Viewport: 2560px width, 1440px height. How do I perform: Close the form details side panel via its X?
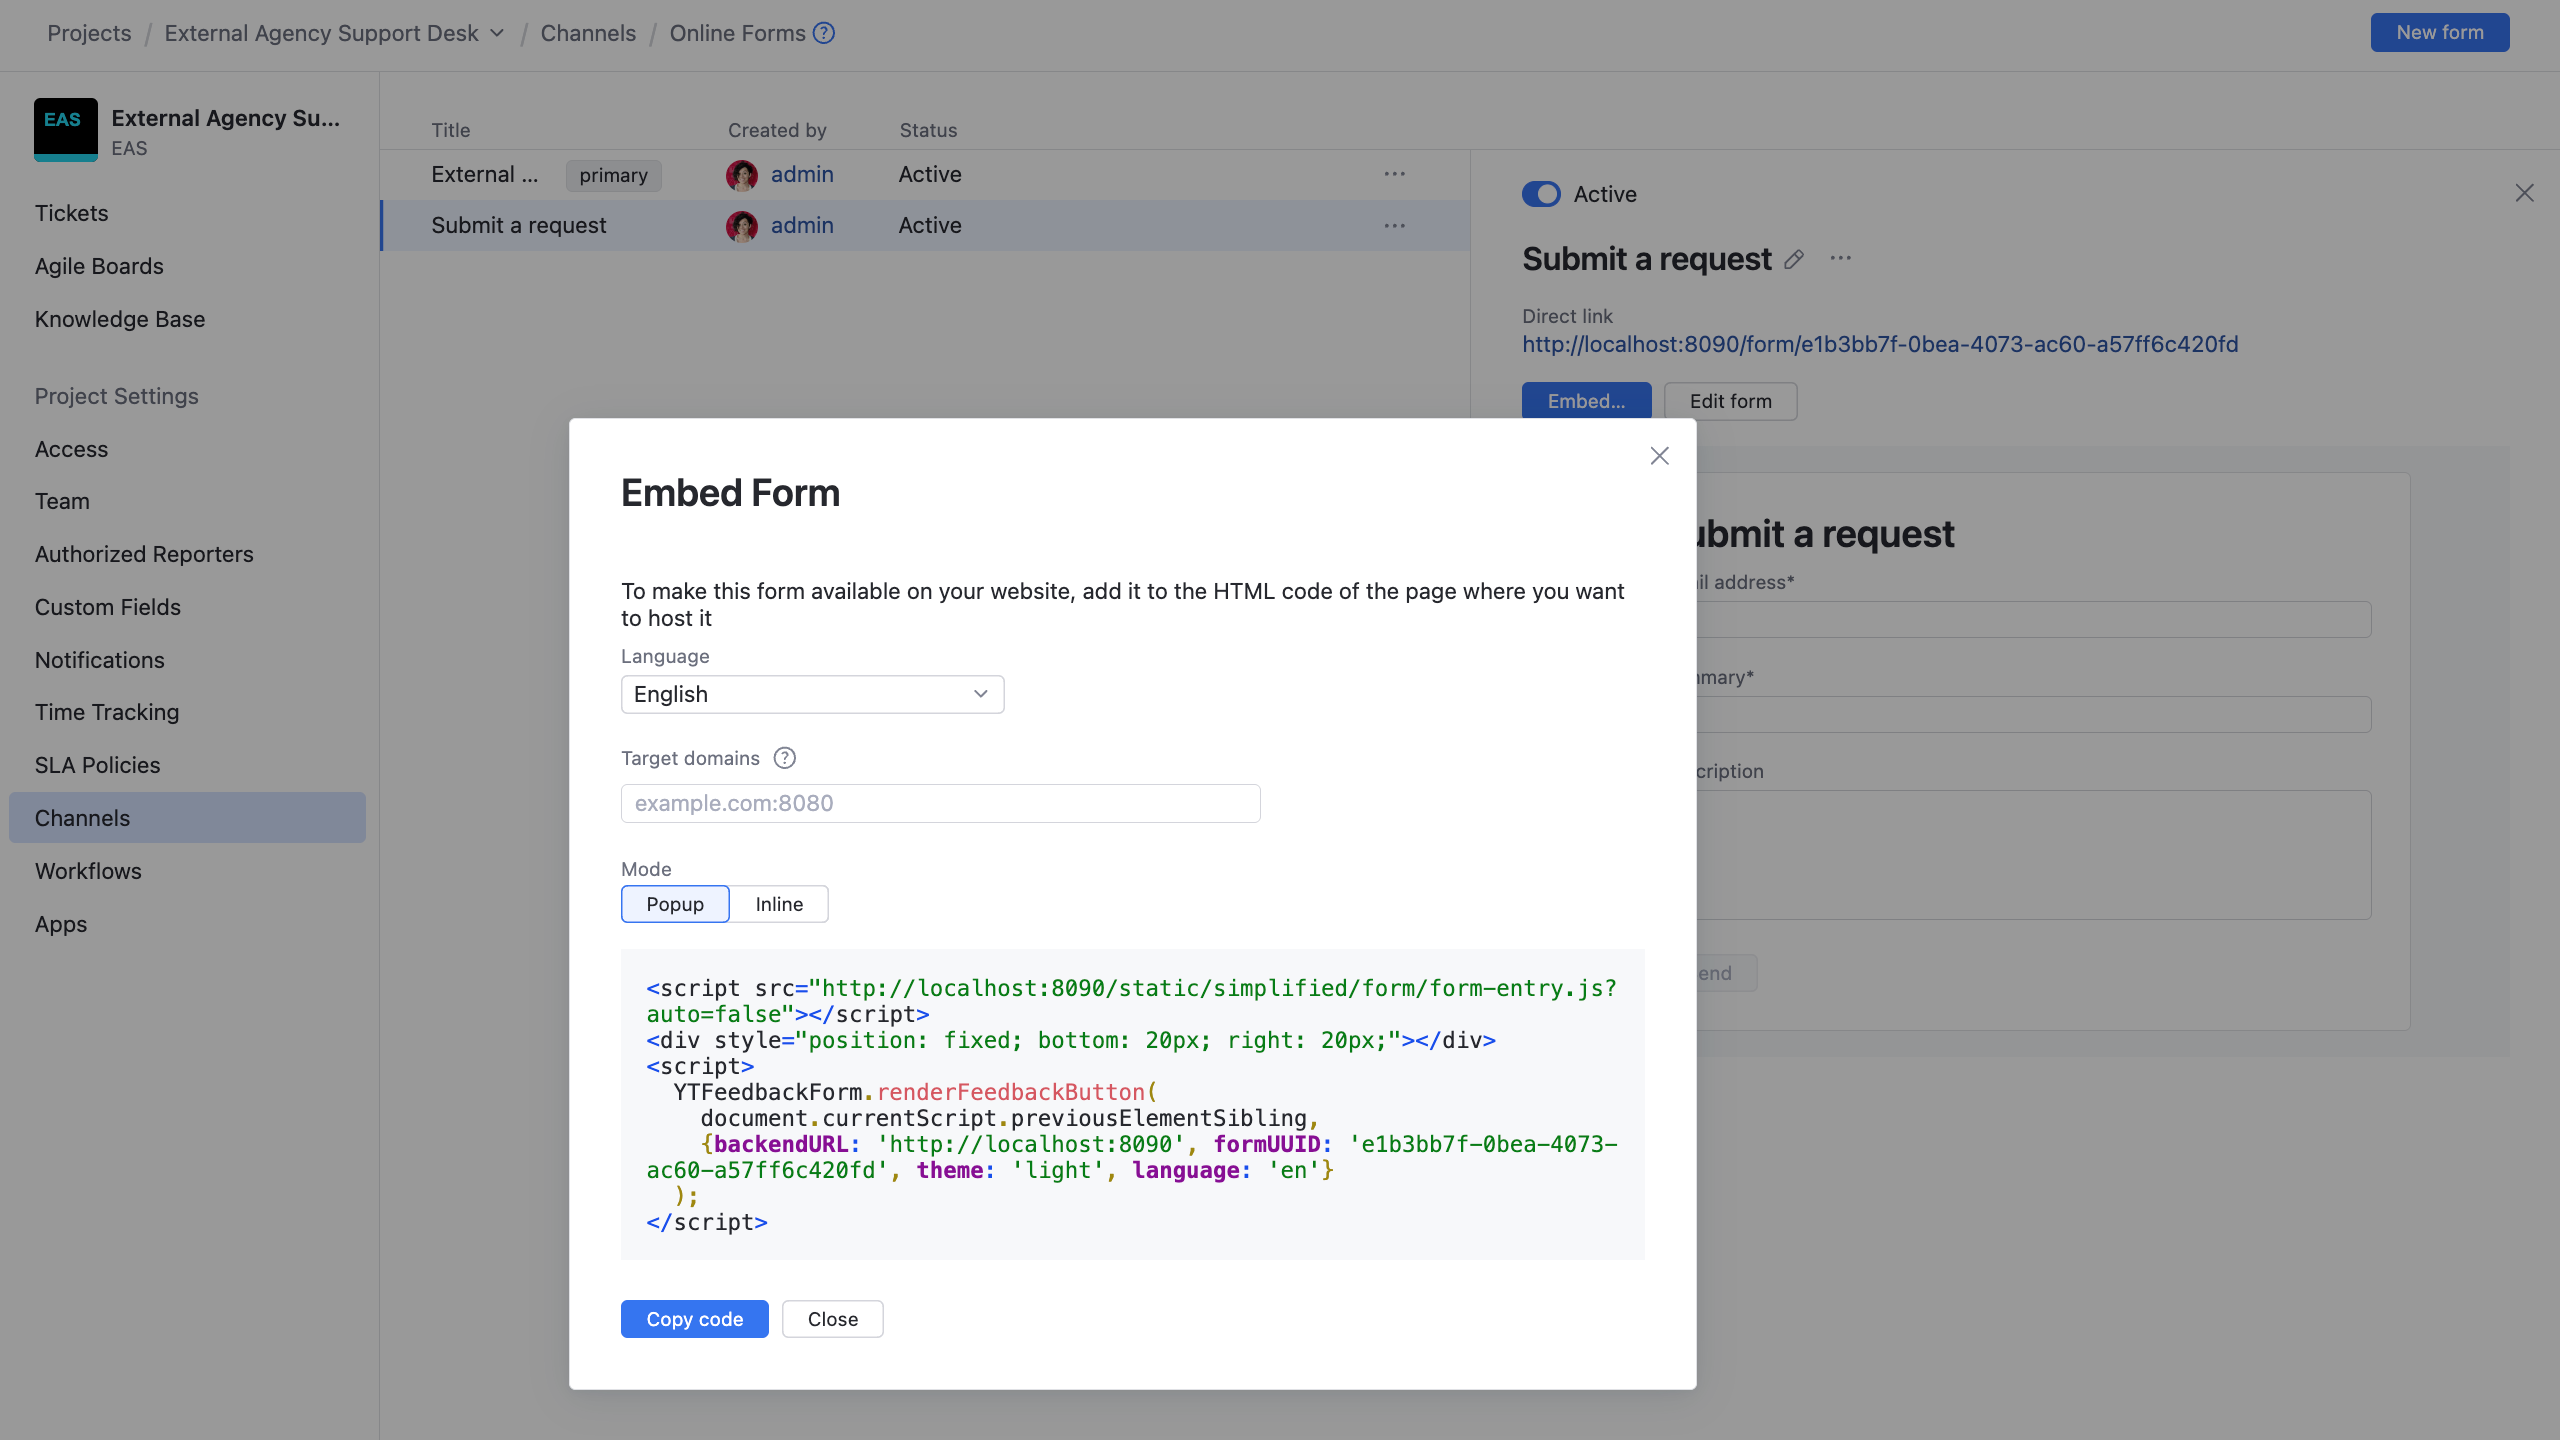point(2524,193)
